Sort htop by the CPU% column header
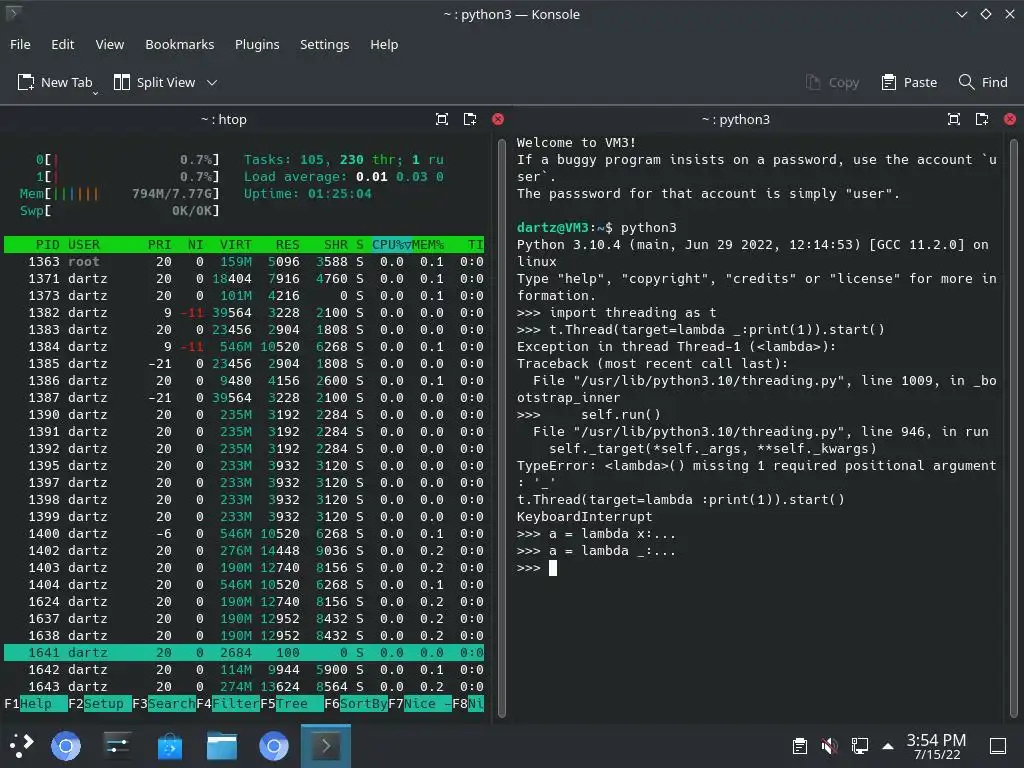 (x=391, y=244)
